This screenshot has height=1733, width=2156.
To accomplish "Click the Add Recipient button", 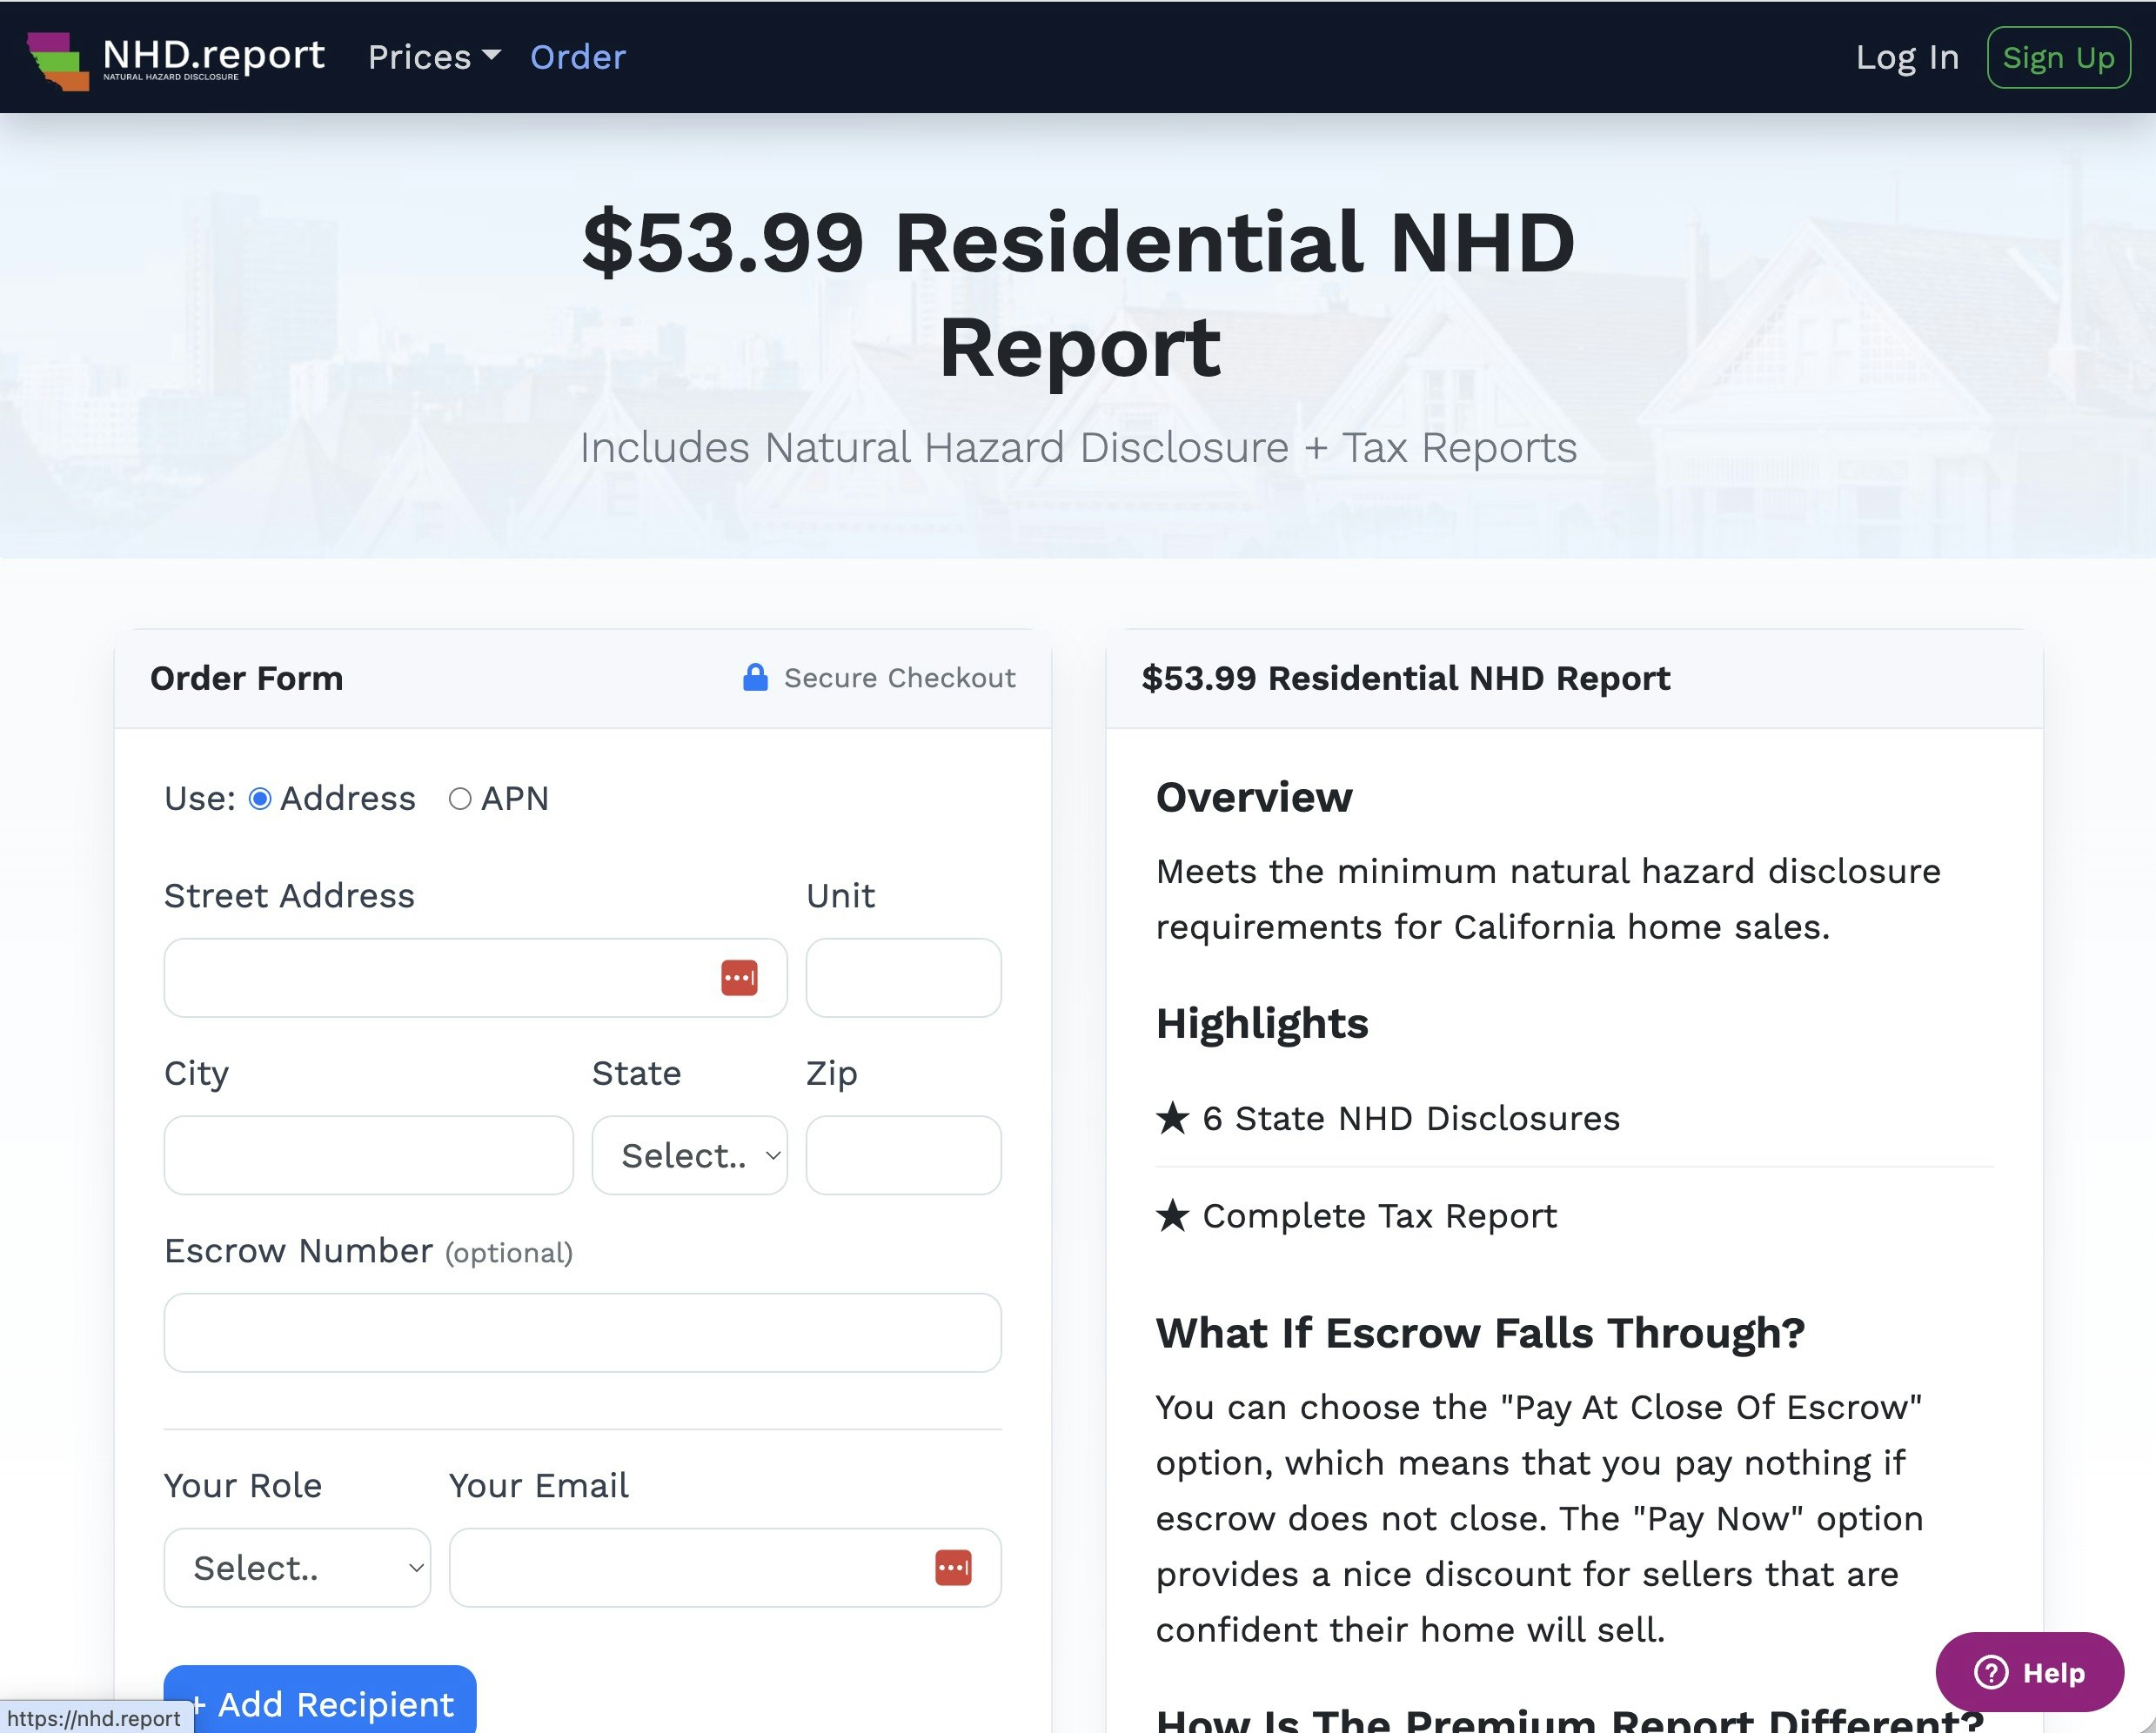I will 320,1700.
